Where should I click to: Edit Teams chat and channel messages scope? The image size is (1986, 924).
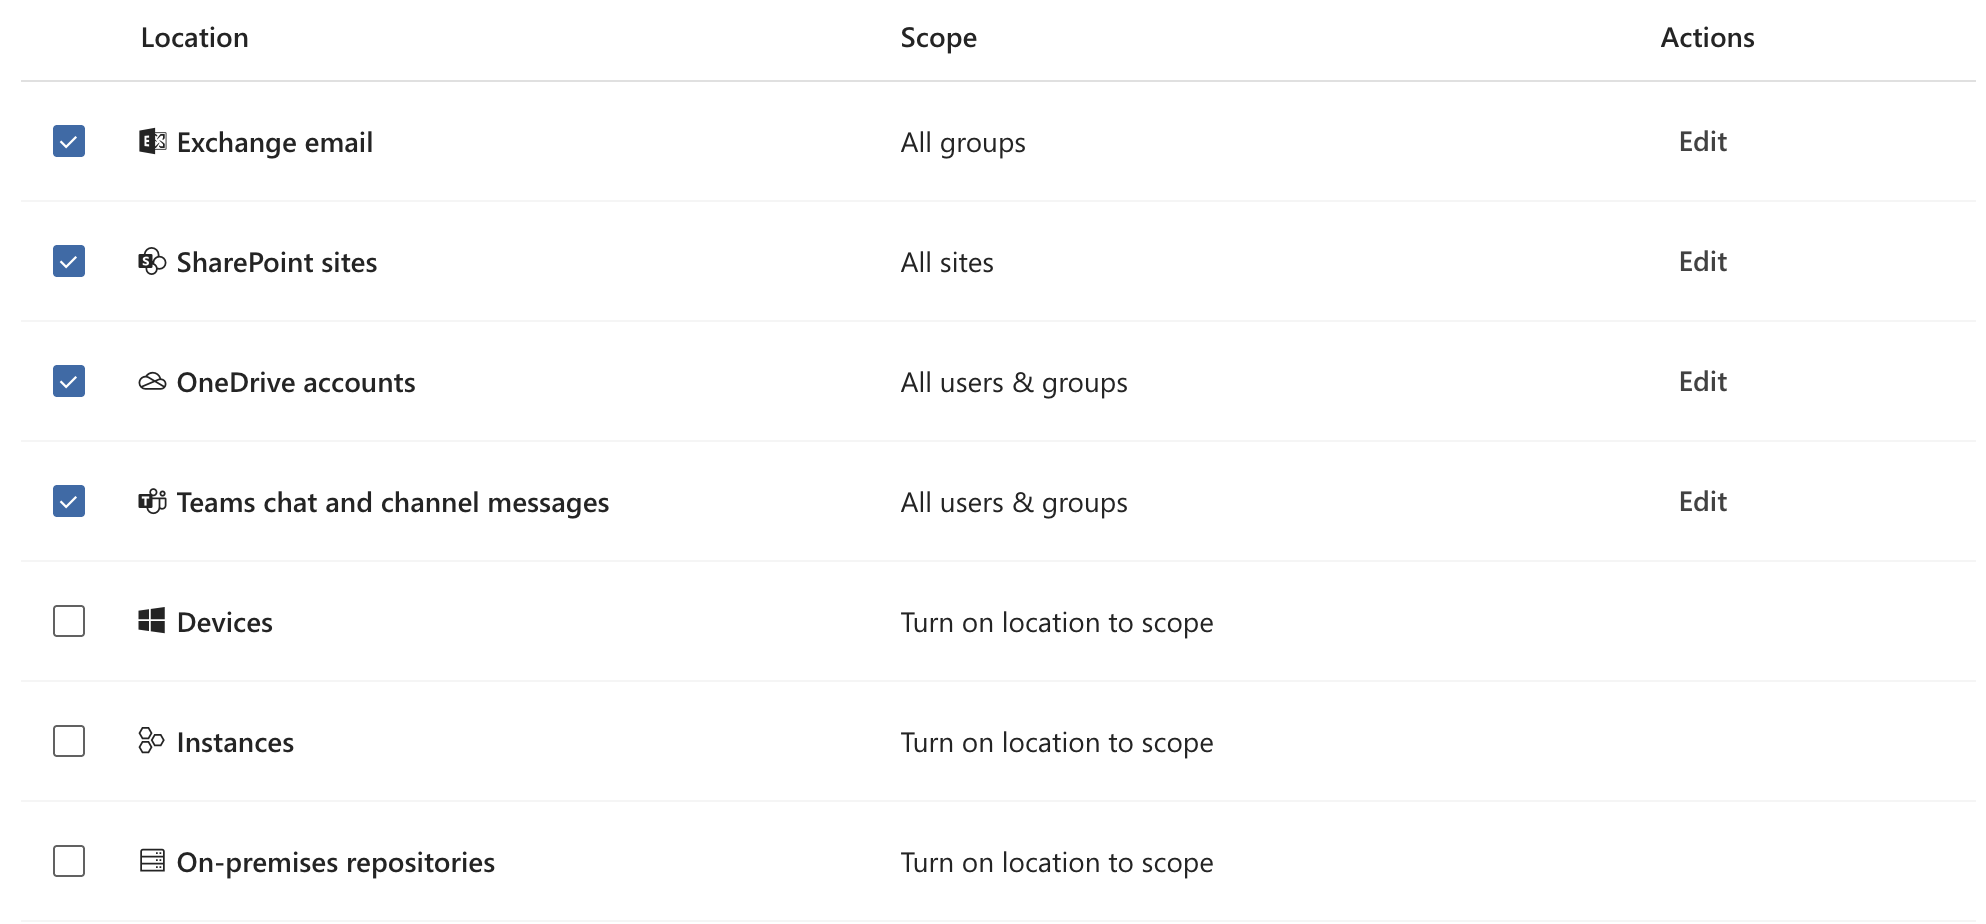tap(1702, 501)
